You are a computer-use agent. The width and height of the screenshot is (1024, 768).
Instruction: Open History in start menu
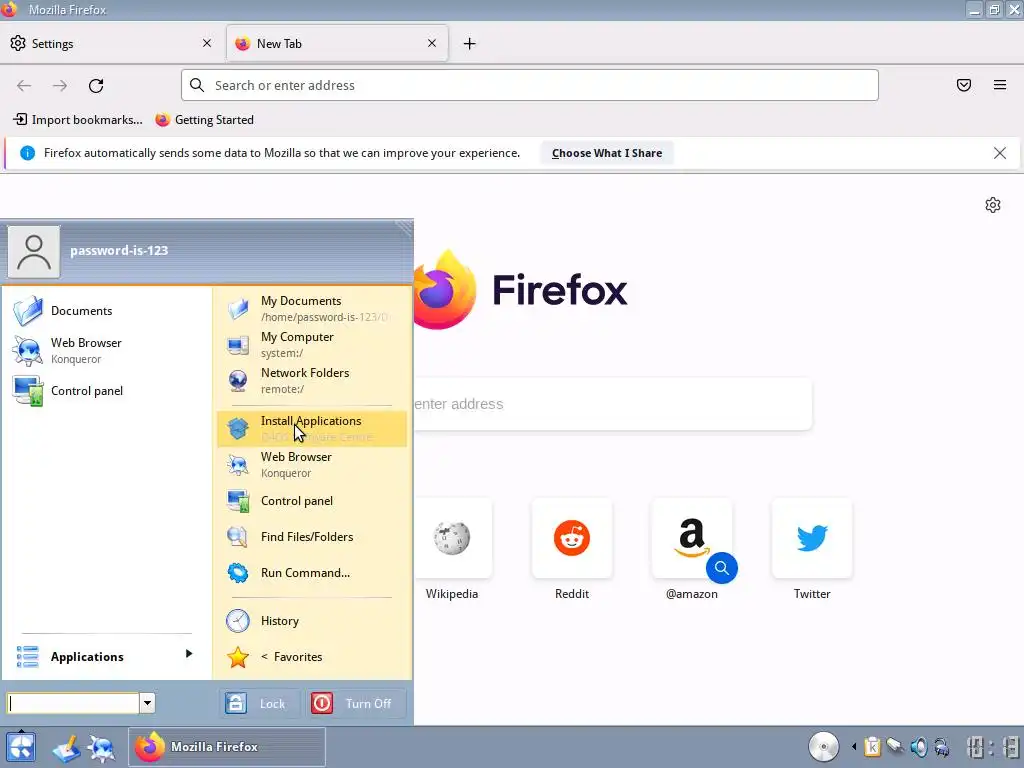312,621
